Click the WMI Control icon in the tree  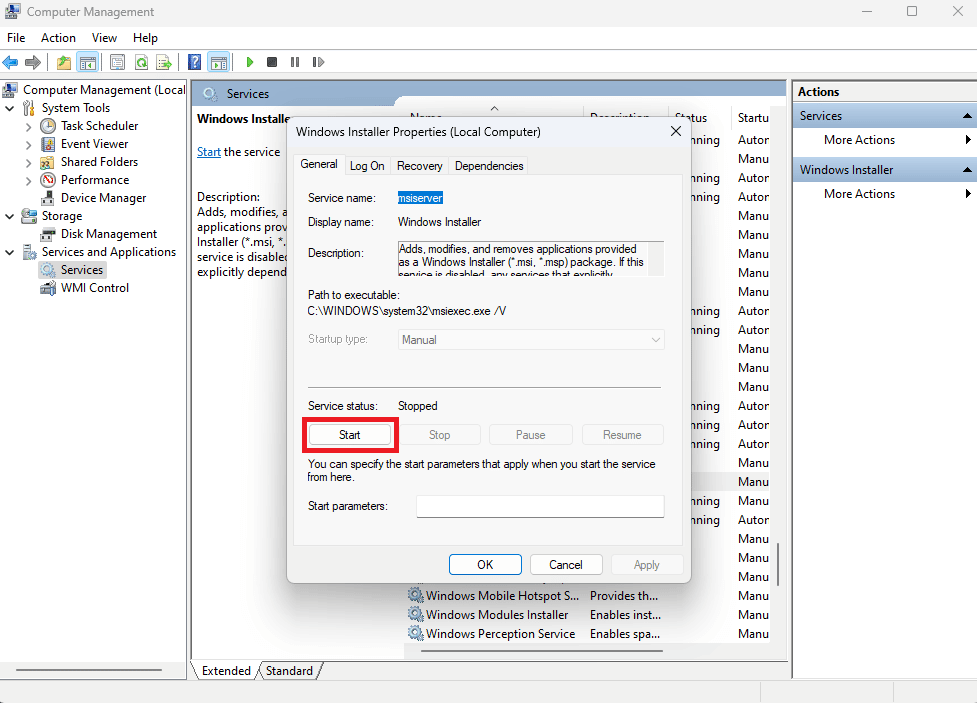[x=48, y=288]
